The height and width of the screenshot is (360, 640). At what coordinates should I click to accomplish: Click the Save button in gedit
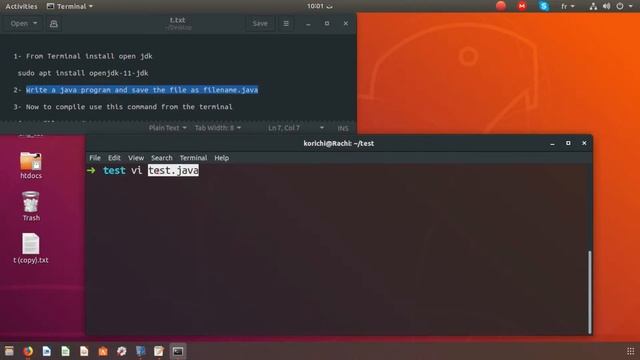pyautogui.click(x=260, y=24)
